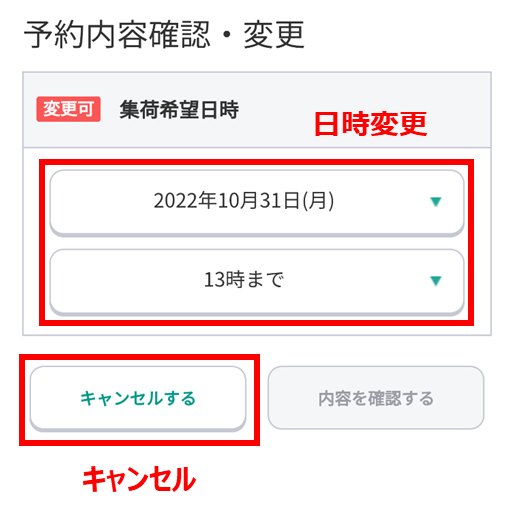The height and width of the screenshot is (514, 517).
Task: Click the red 日時変更 annotation text
Action: click(x=371, y=124)
